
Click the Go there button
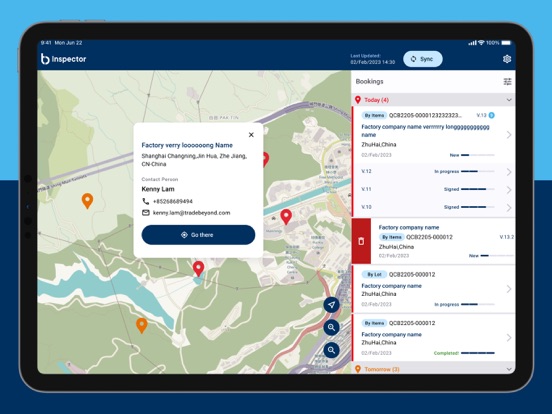pyautogui.click(x=198, y=235)
